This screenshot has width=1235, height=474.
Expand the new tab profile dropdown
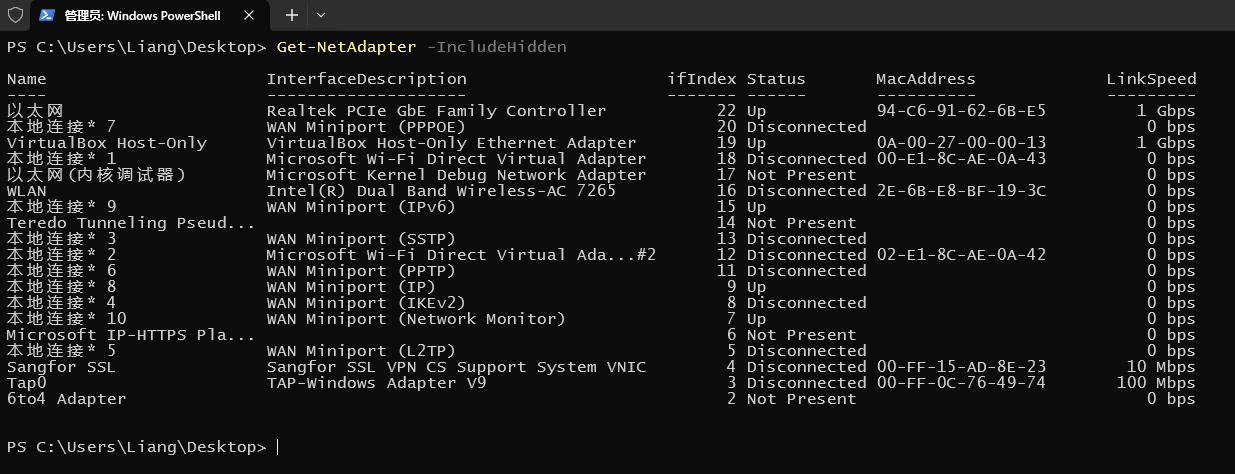click(320, 15)
